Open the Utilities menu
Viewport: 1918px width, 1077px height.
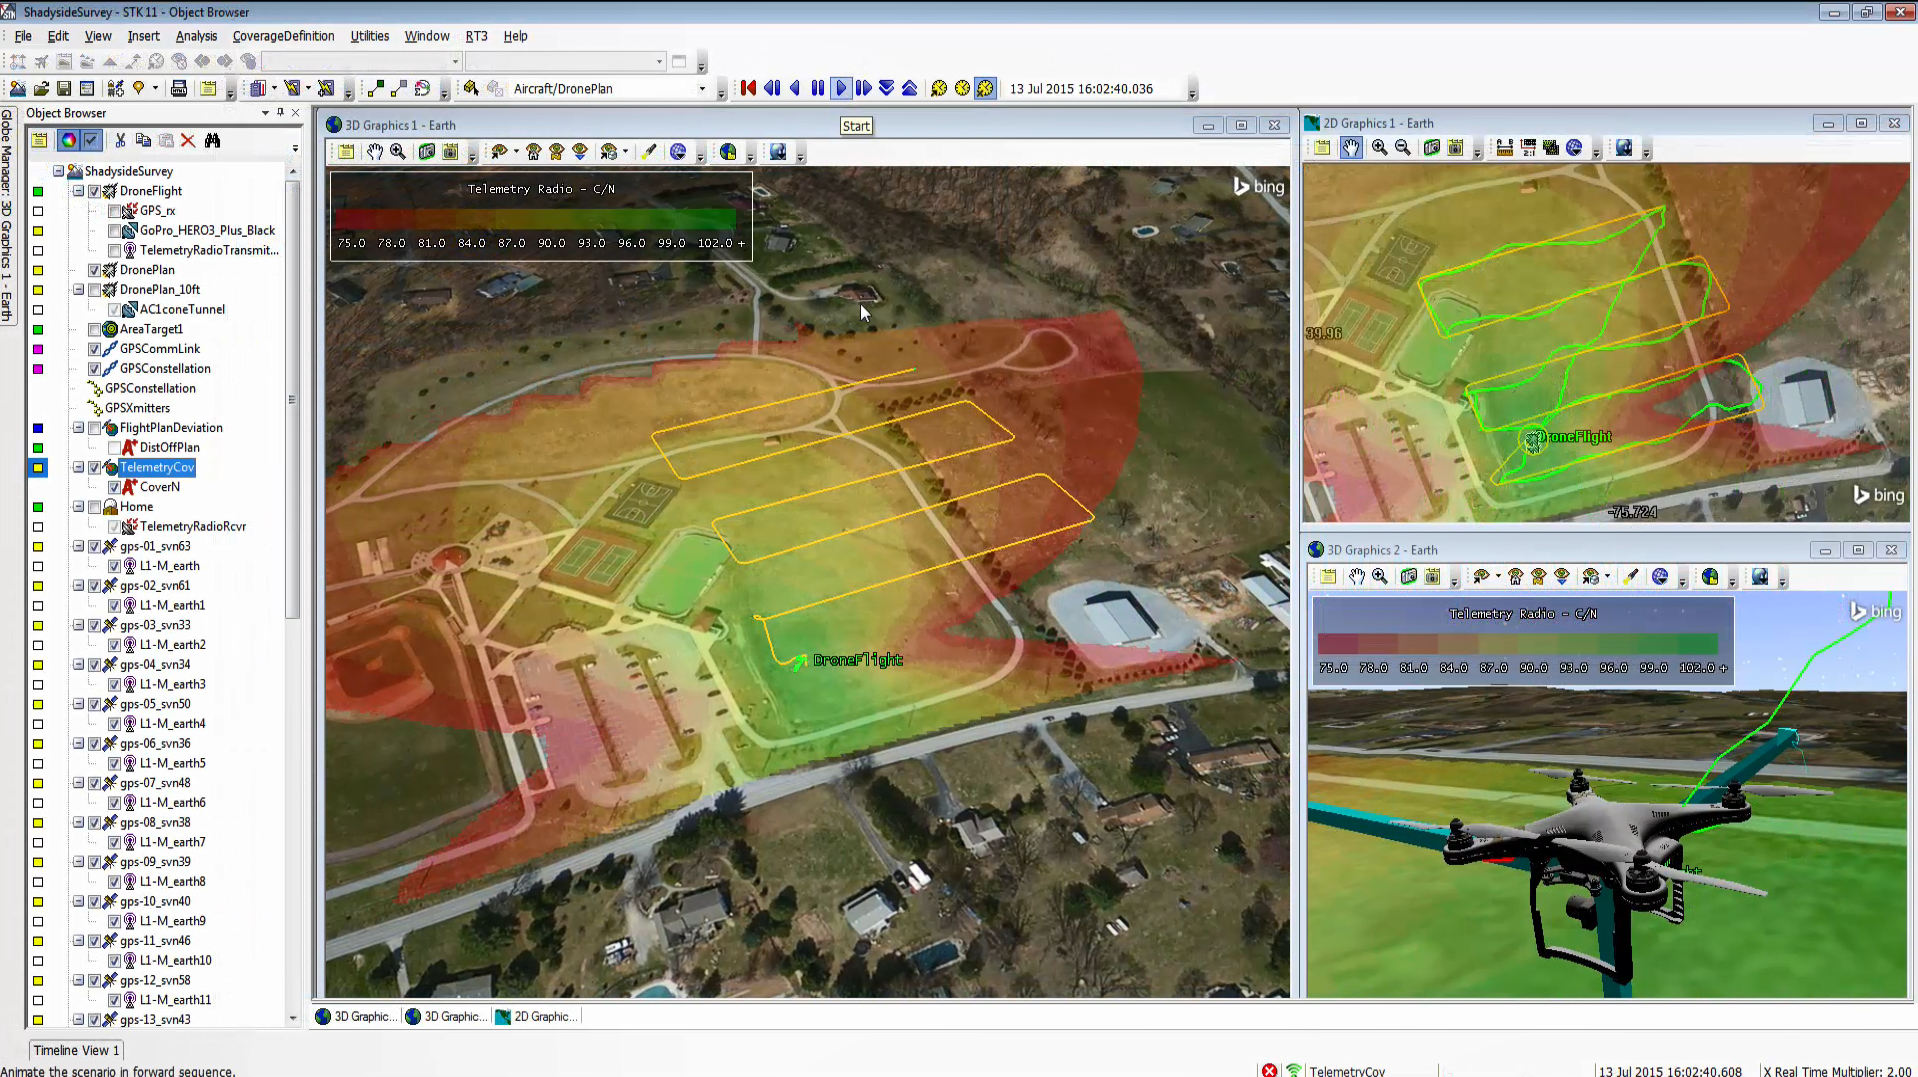click(369, 36)
